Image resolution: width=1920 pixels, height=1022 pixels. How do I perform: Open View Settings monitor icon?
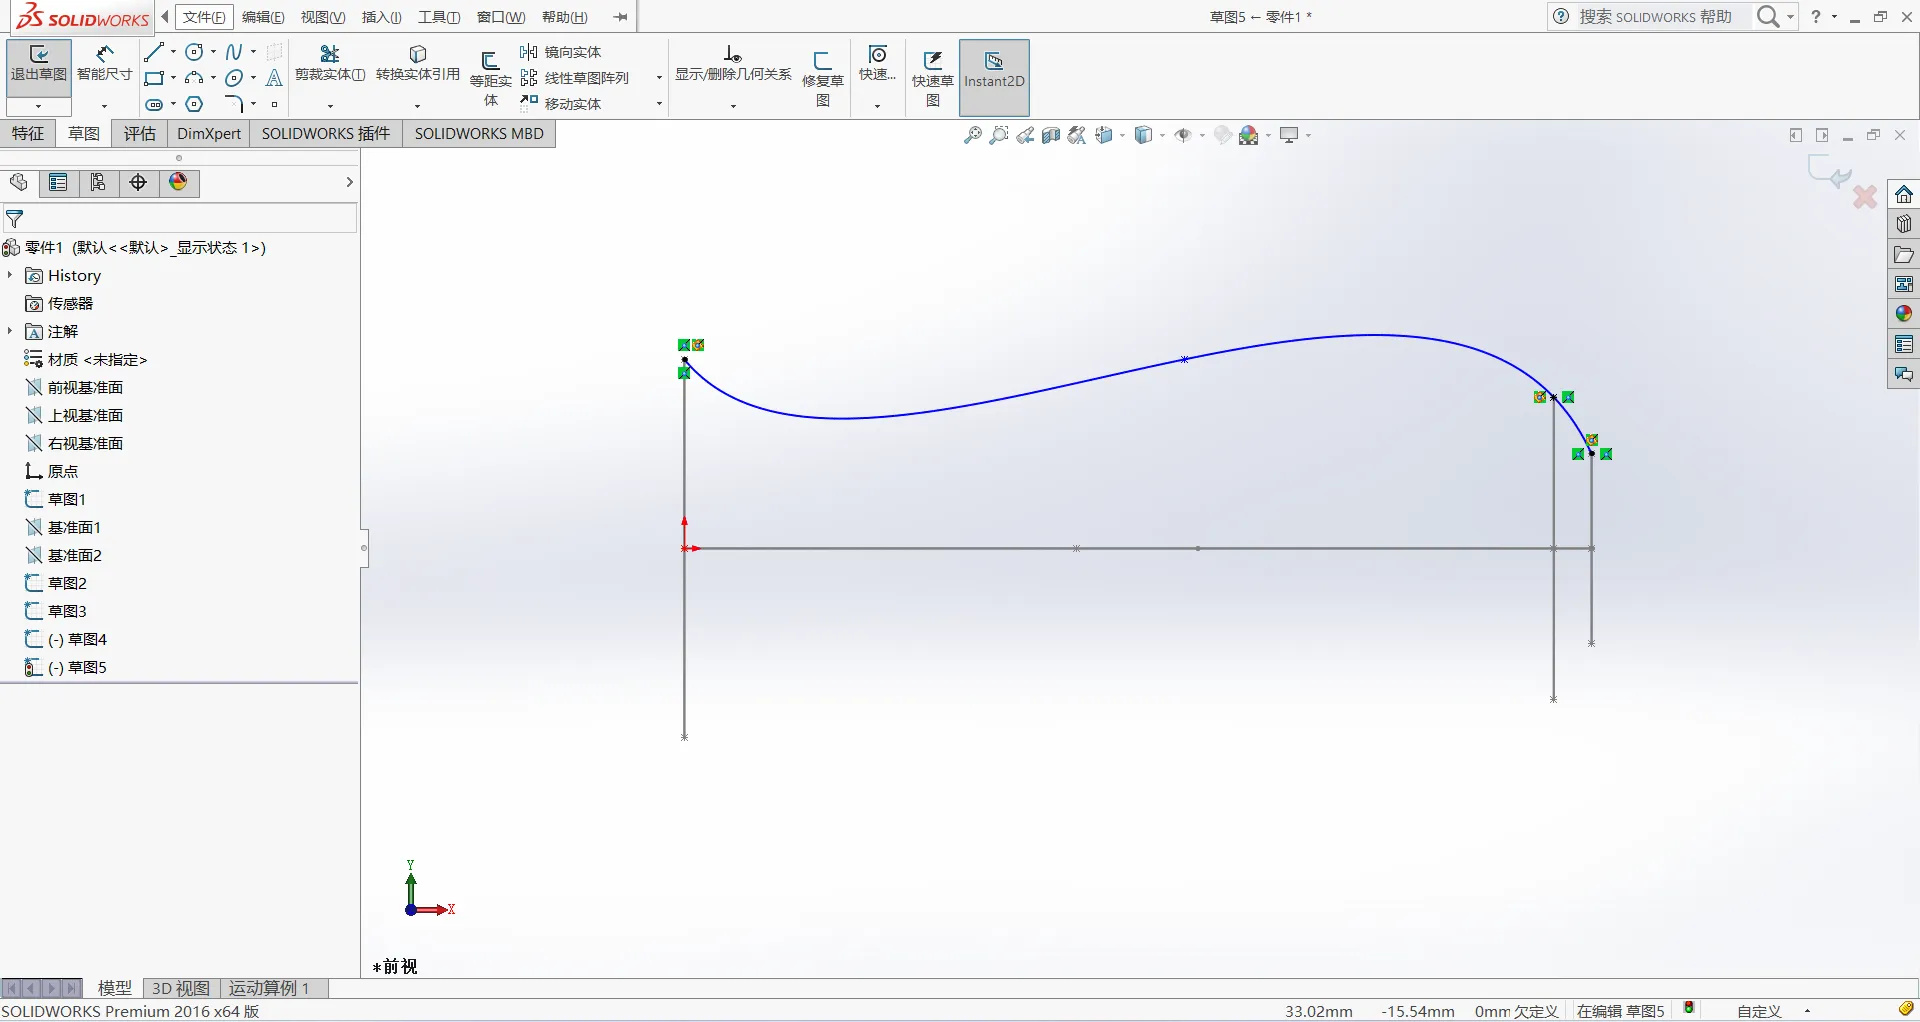[1289, 135]
